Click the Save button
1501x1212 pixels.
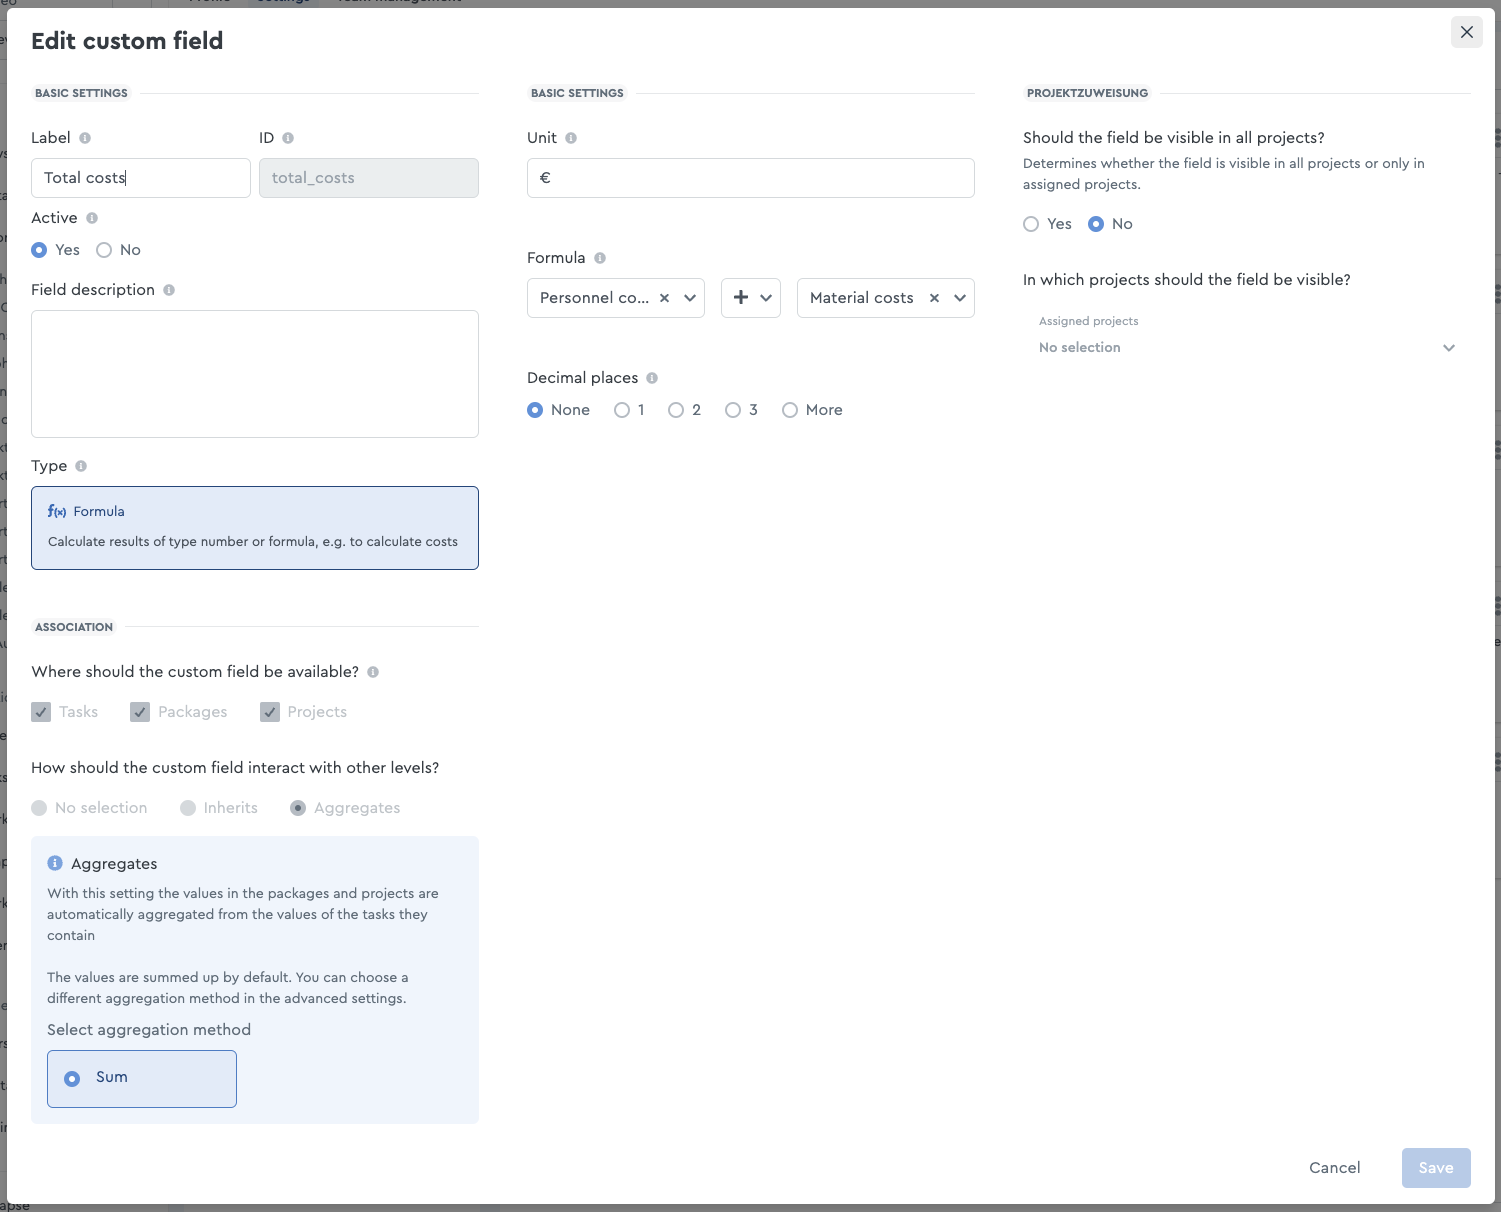pos(1436,1168)
